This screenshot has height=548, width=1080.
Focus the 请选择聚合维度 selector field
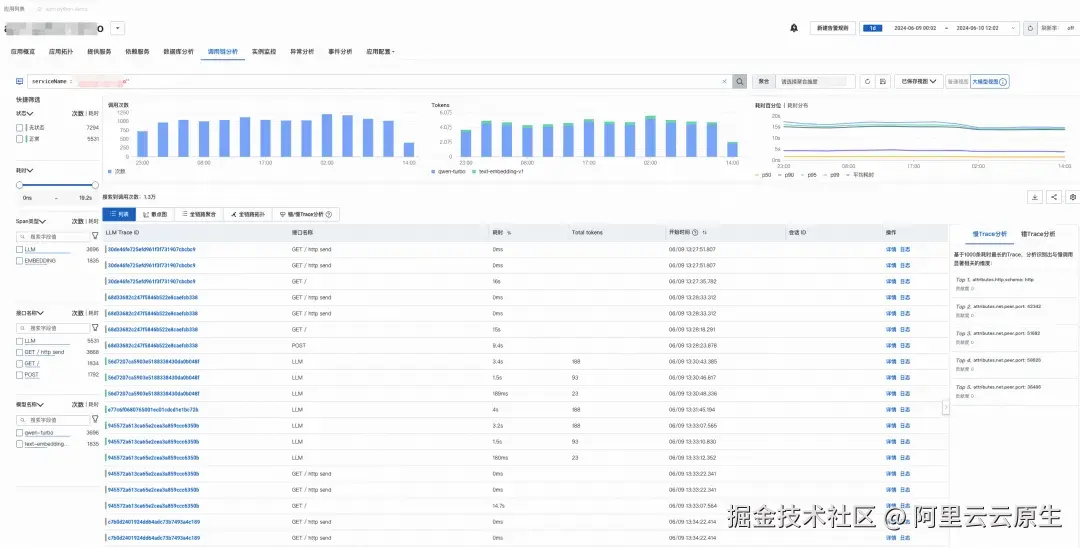point(816,81)
